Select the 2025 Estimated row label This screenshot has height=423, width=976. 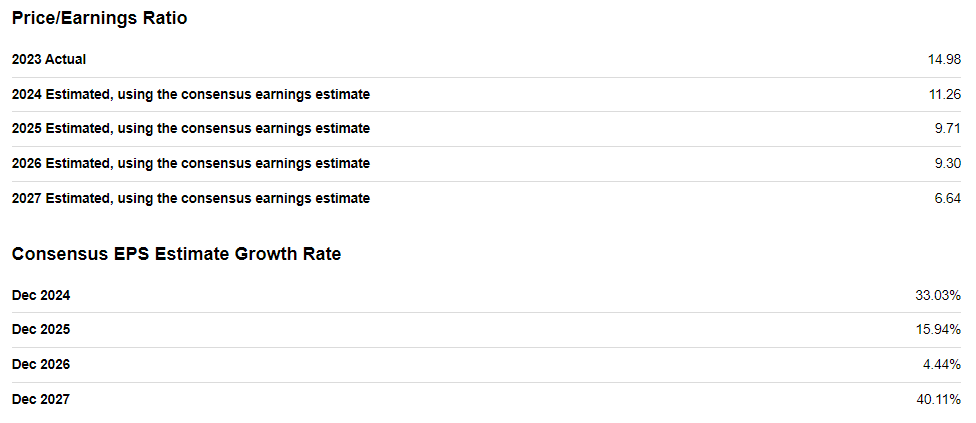click(190, 128)
